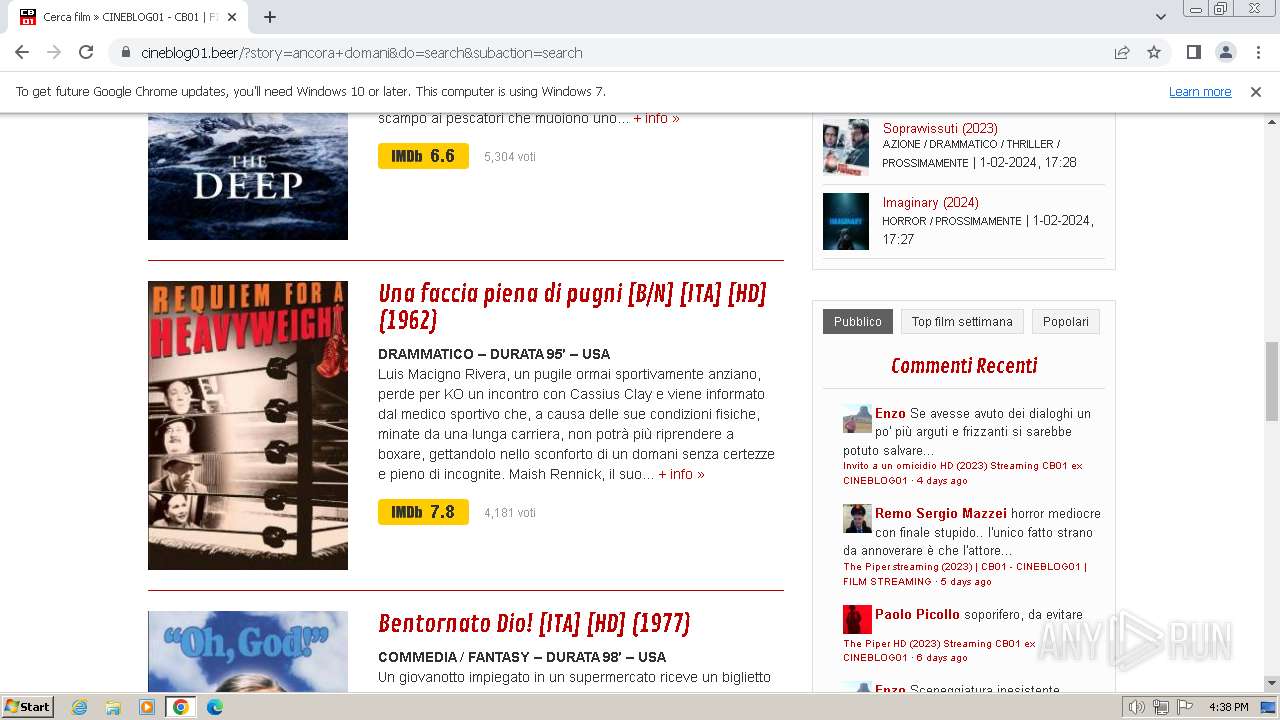View site information via the lock icon

[x=126, y=53]
